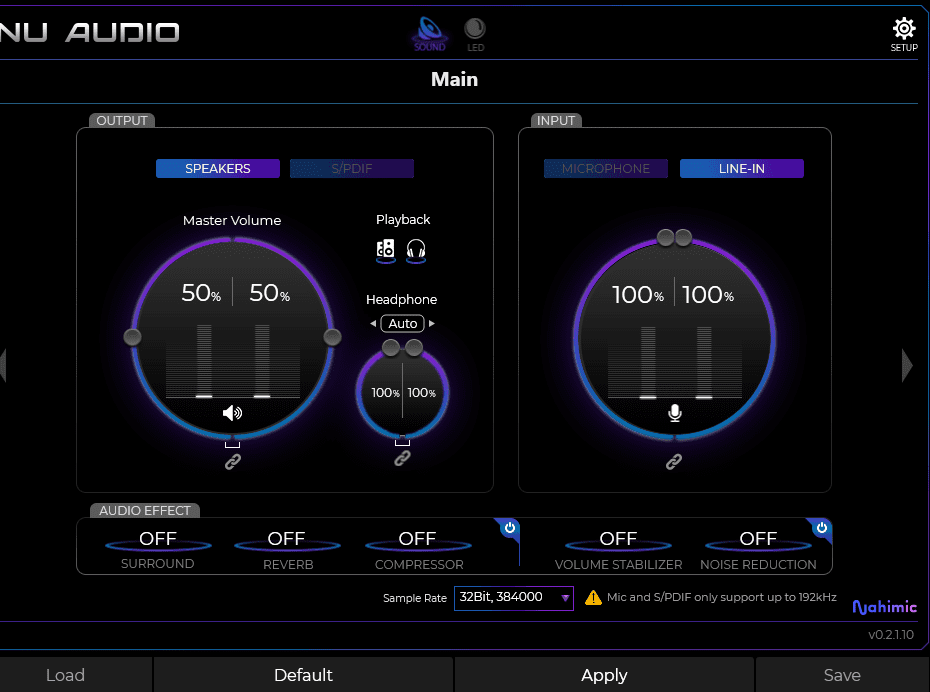Screen dimensions: 930x692
Task: Toggle input audio effects power button
Action: (821, 528)
